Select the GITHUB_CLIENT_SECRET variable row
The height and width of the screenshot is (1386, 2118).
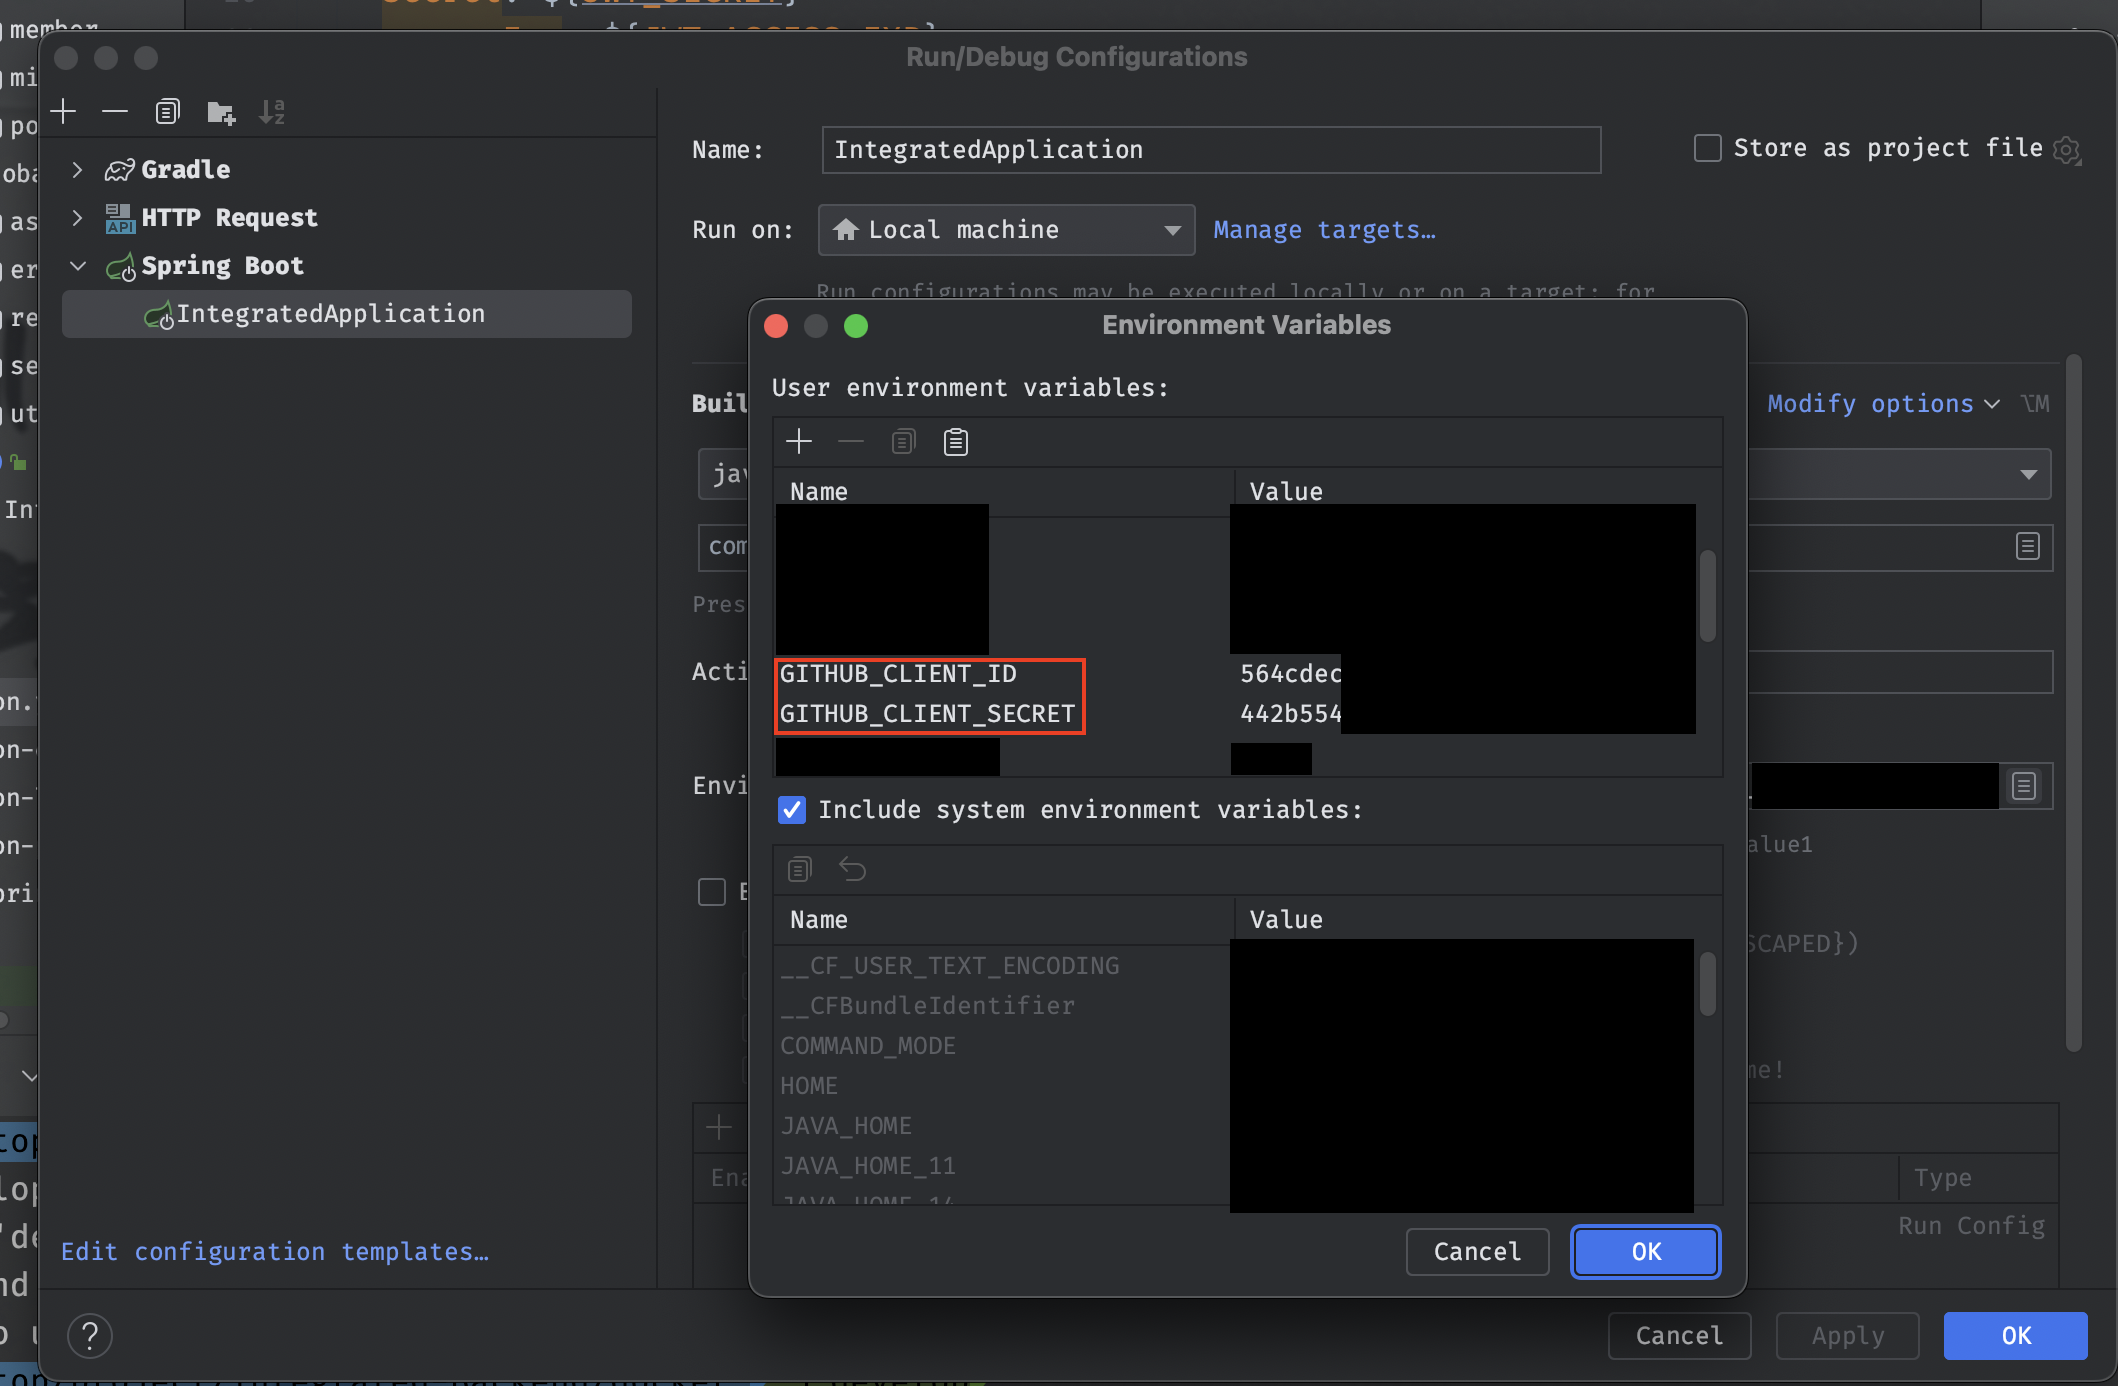tap(927, 714)
